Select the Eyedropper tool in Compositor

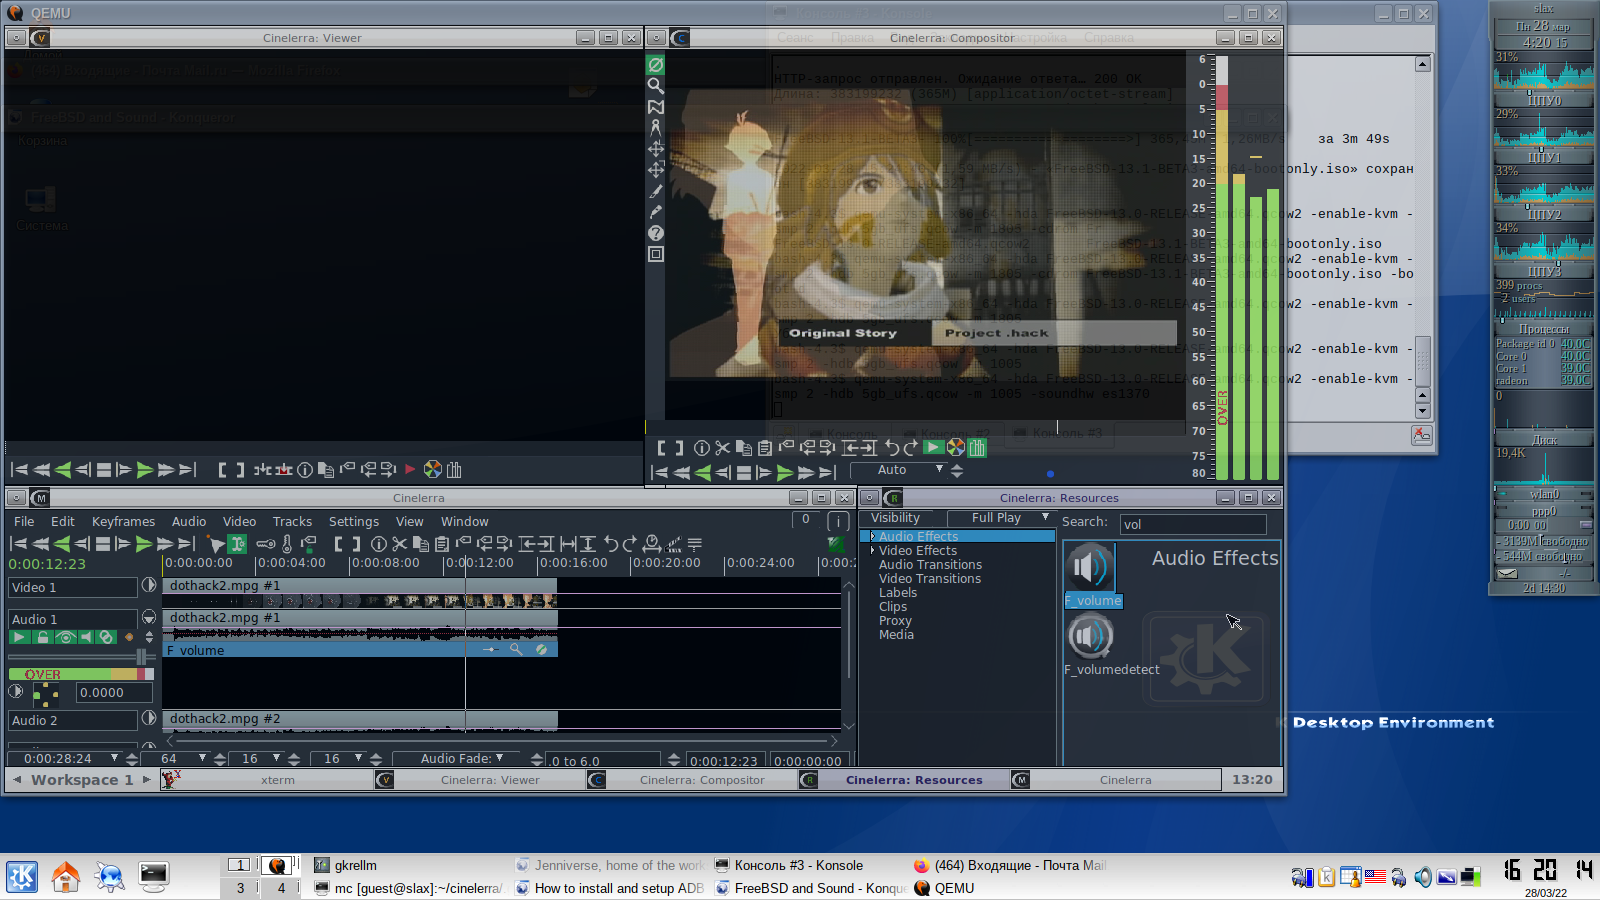click(x=656, y=212)
